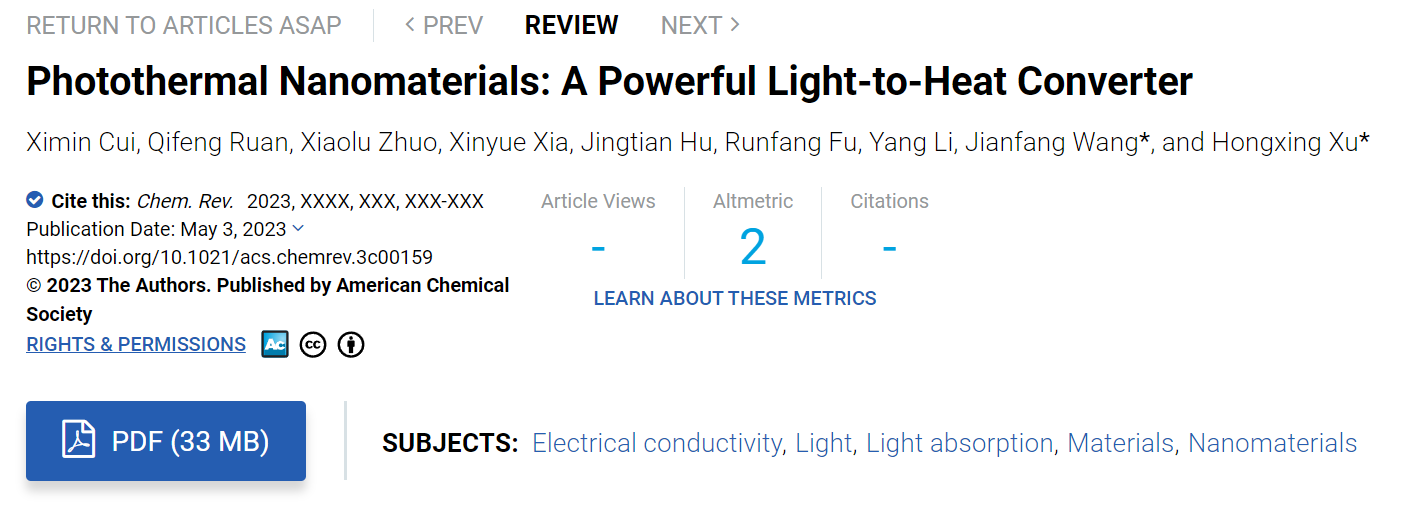
Task: Go to PREV article
Action: coord(444,25)
